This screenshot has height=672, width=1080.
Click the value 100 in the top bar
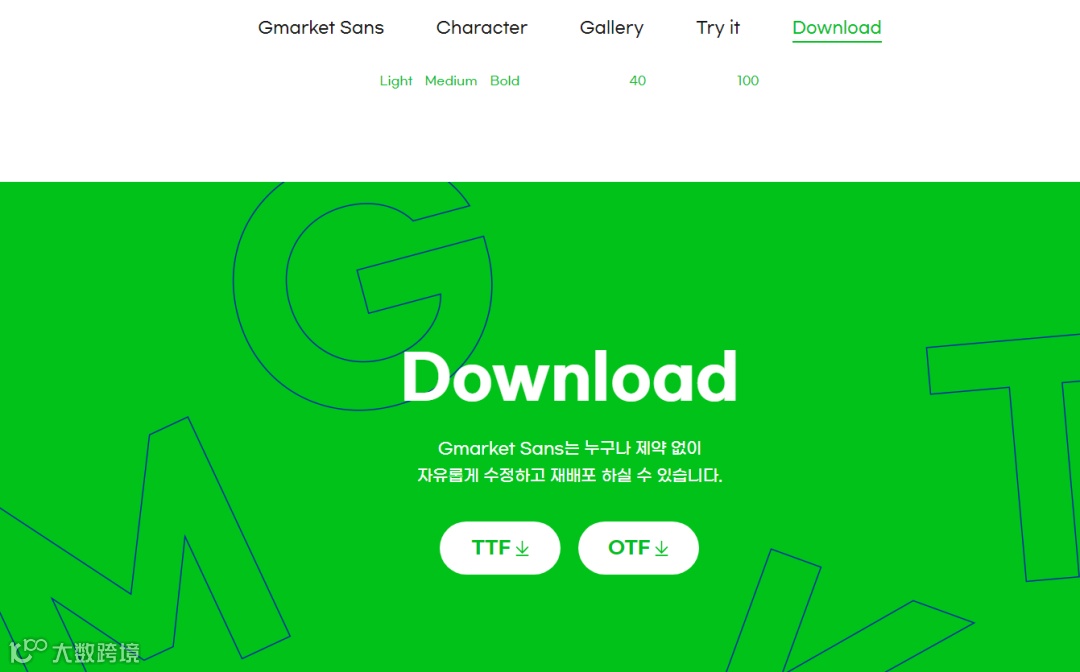click(x=748, y=81)
